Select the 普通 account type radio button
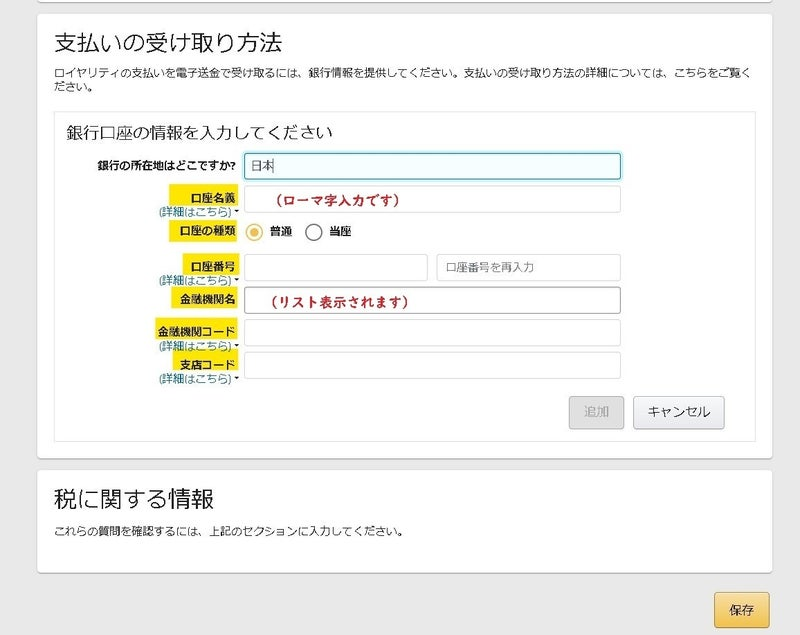This screenshot has width=800, height=635. 254,232
